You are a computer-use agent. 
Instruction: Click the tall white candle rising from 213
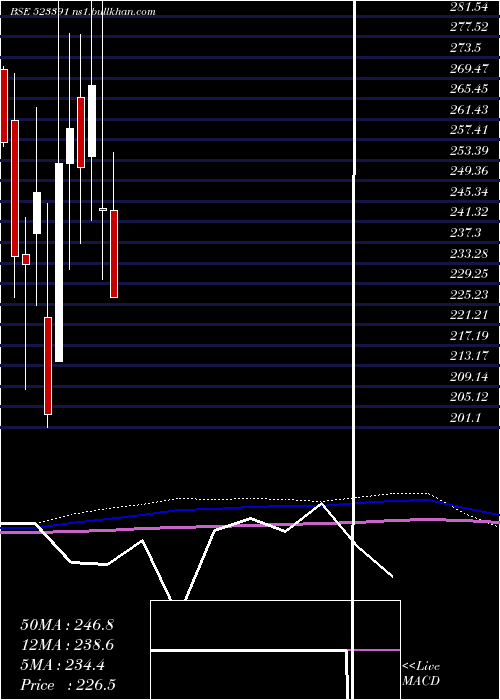tap(59, 262)
